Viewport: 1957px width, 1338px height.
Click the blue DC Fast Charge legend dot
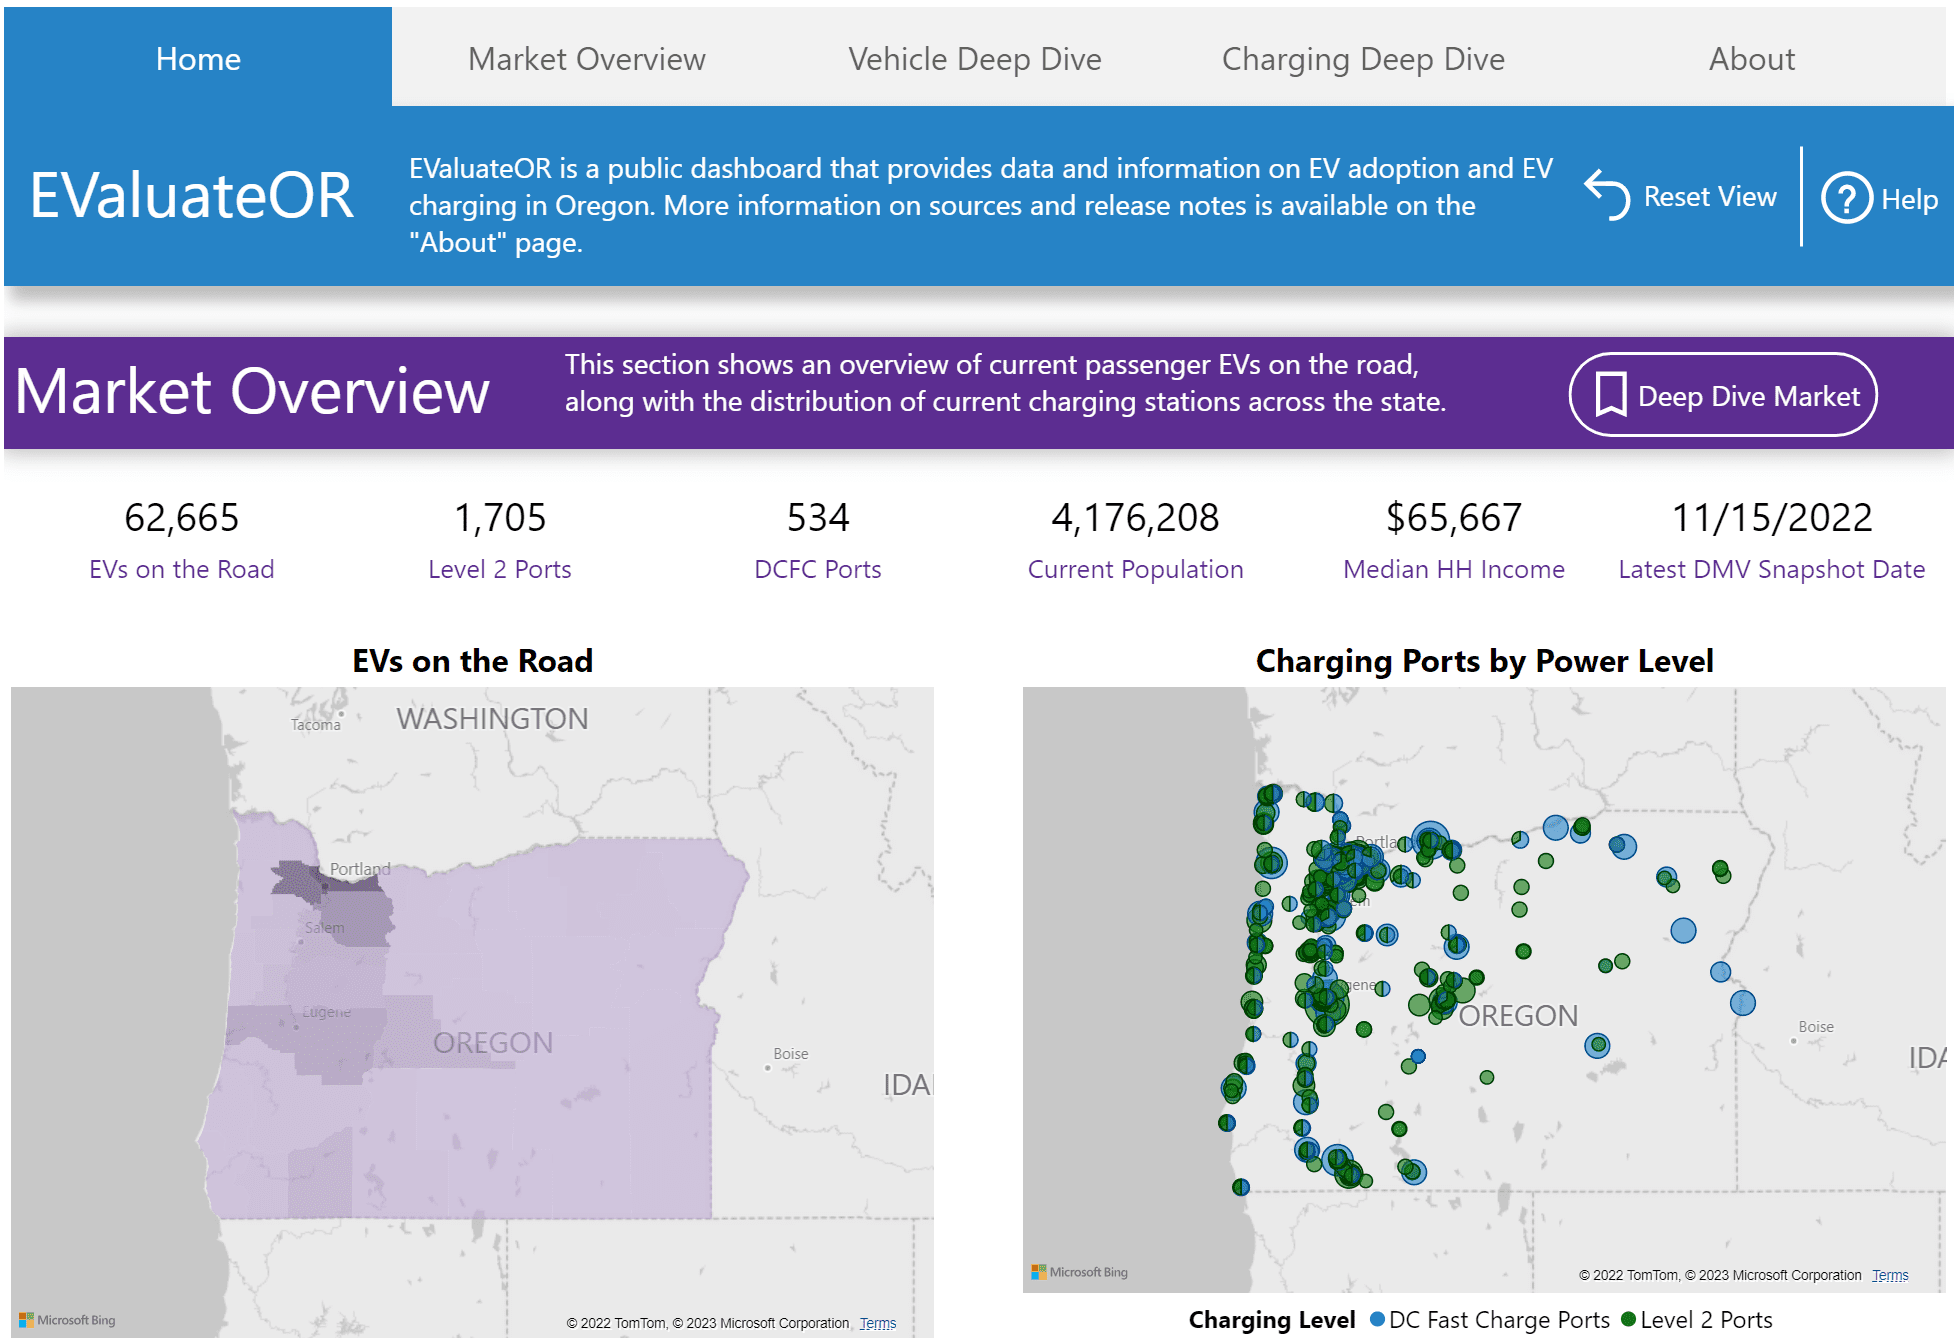(1377, 1319)
